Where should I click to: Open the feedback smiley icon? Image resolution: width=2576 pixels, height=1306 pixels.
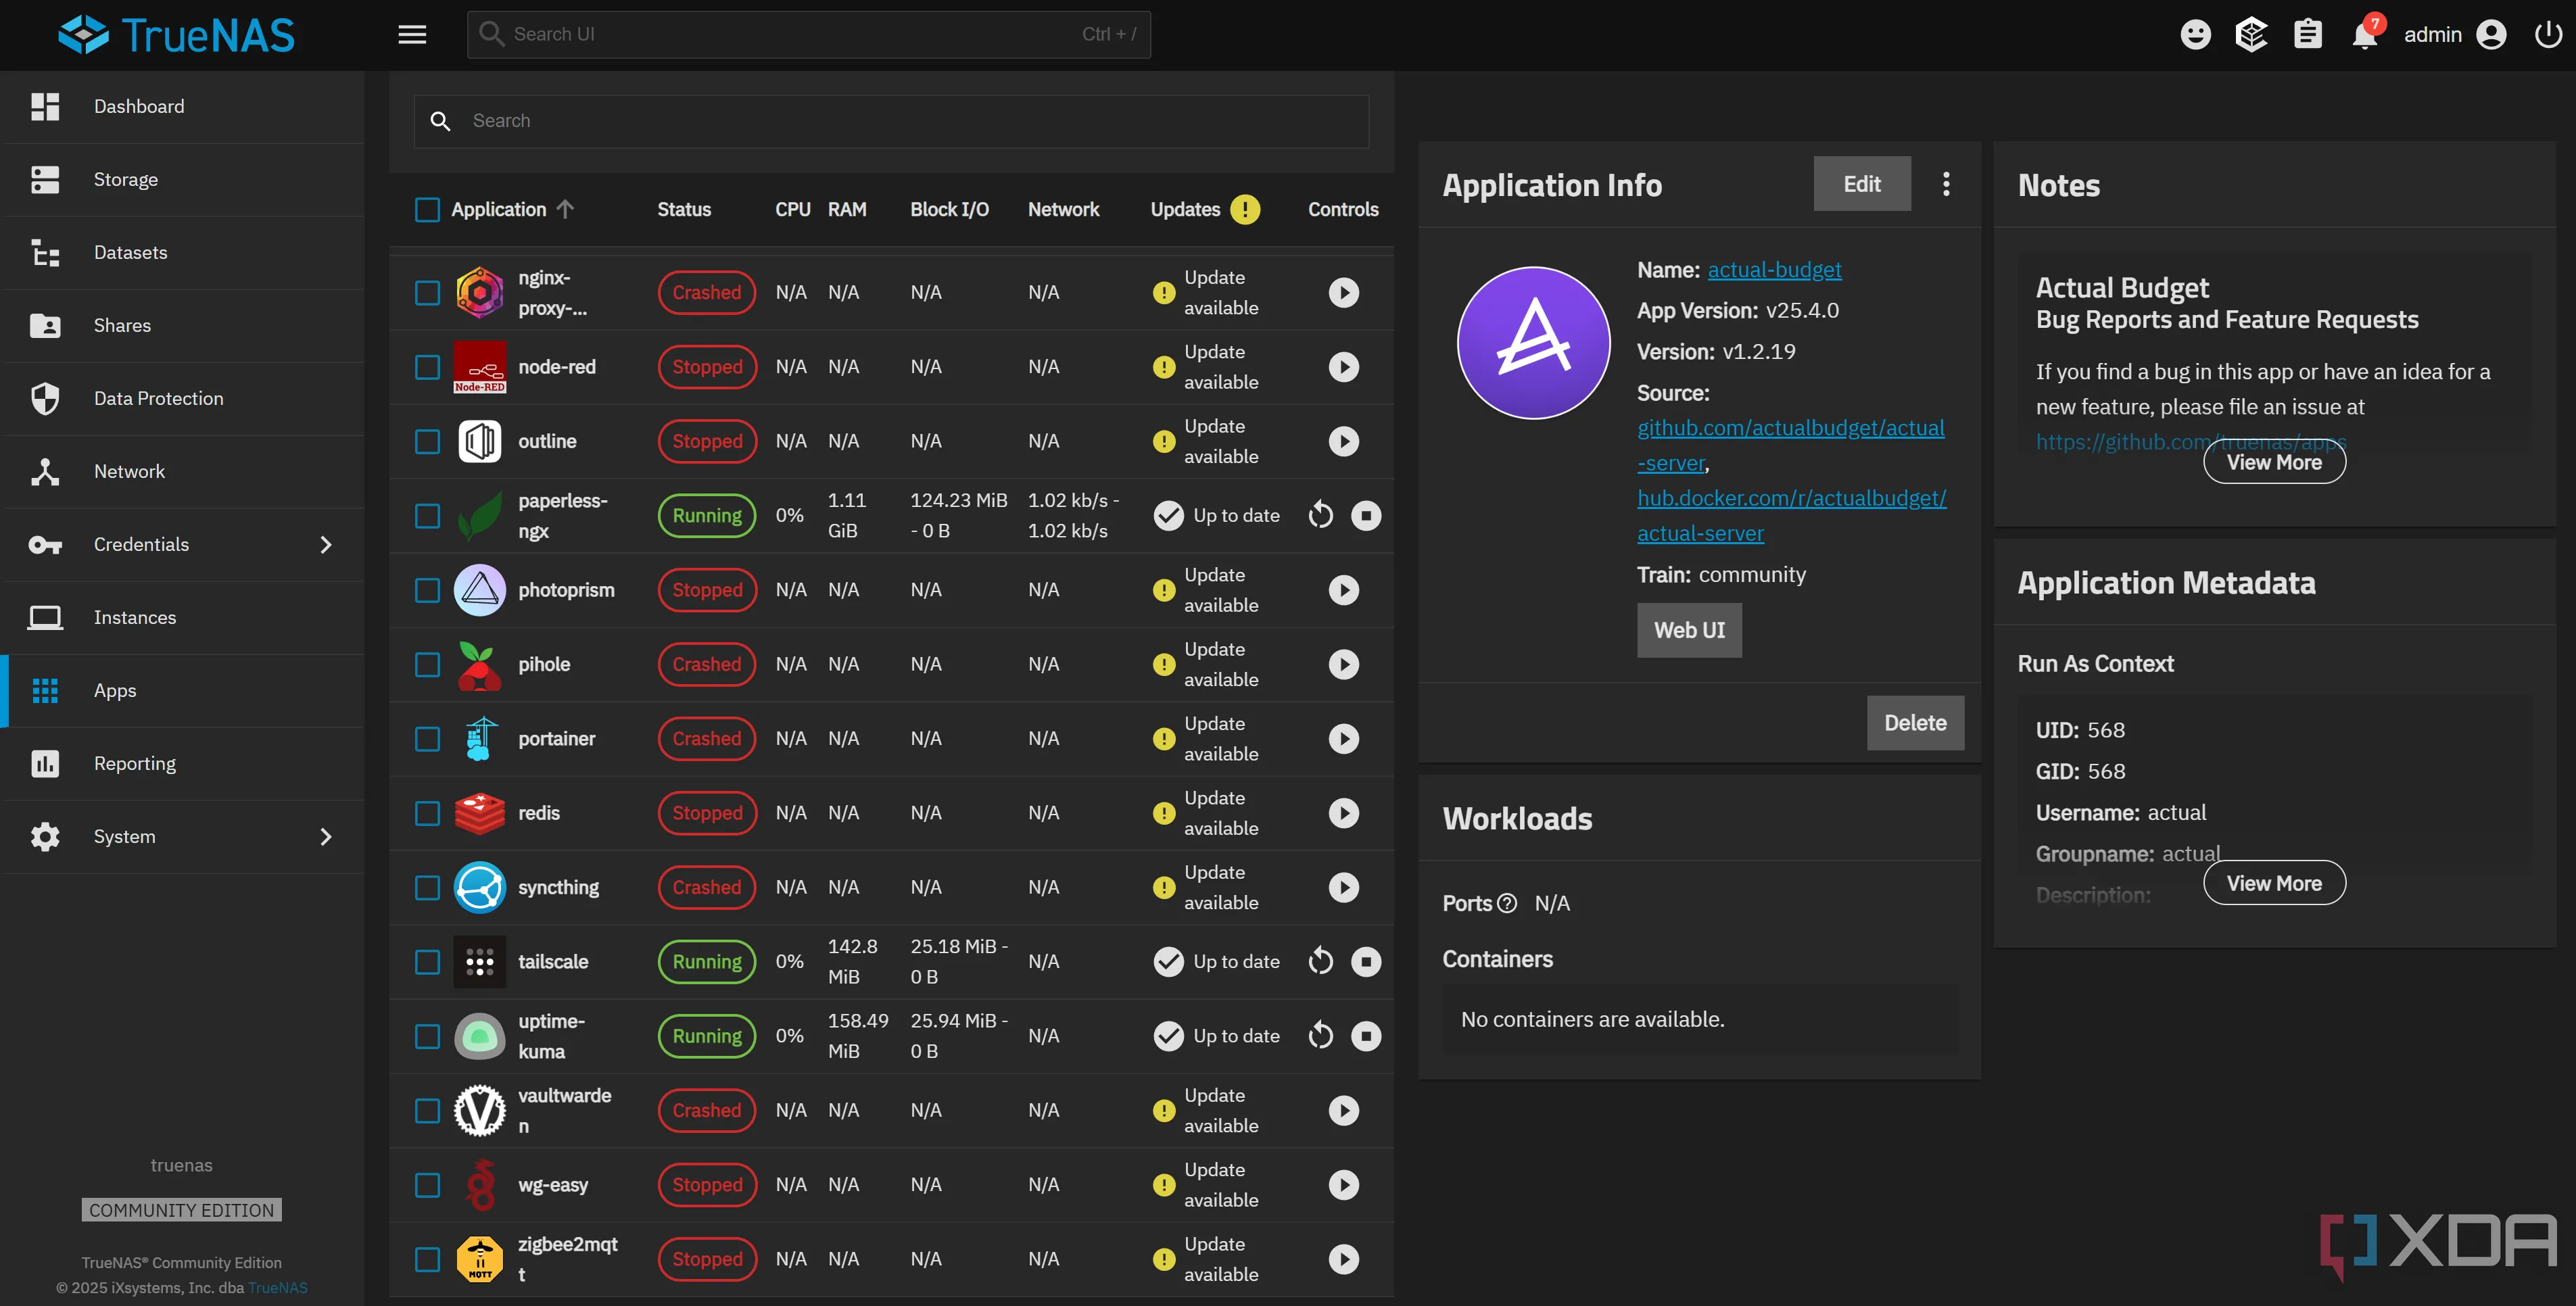tap(2195, 35)
